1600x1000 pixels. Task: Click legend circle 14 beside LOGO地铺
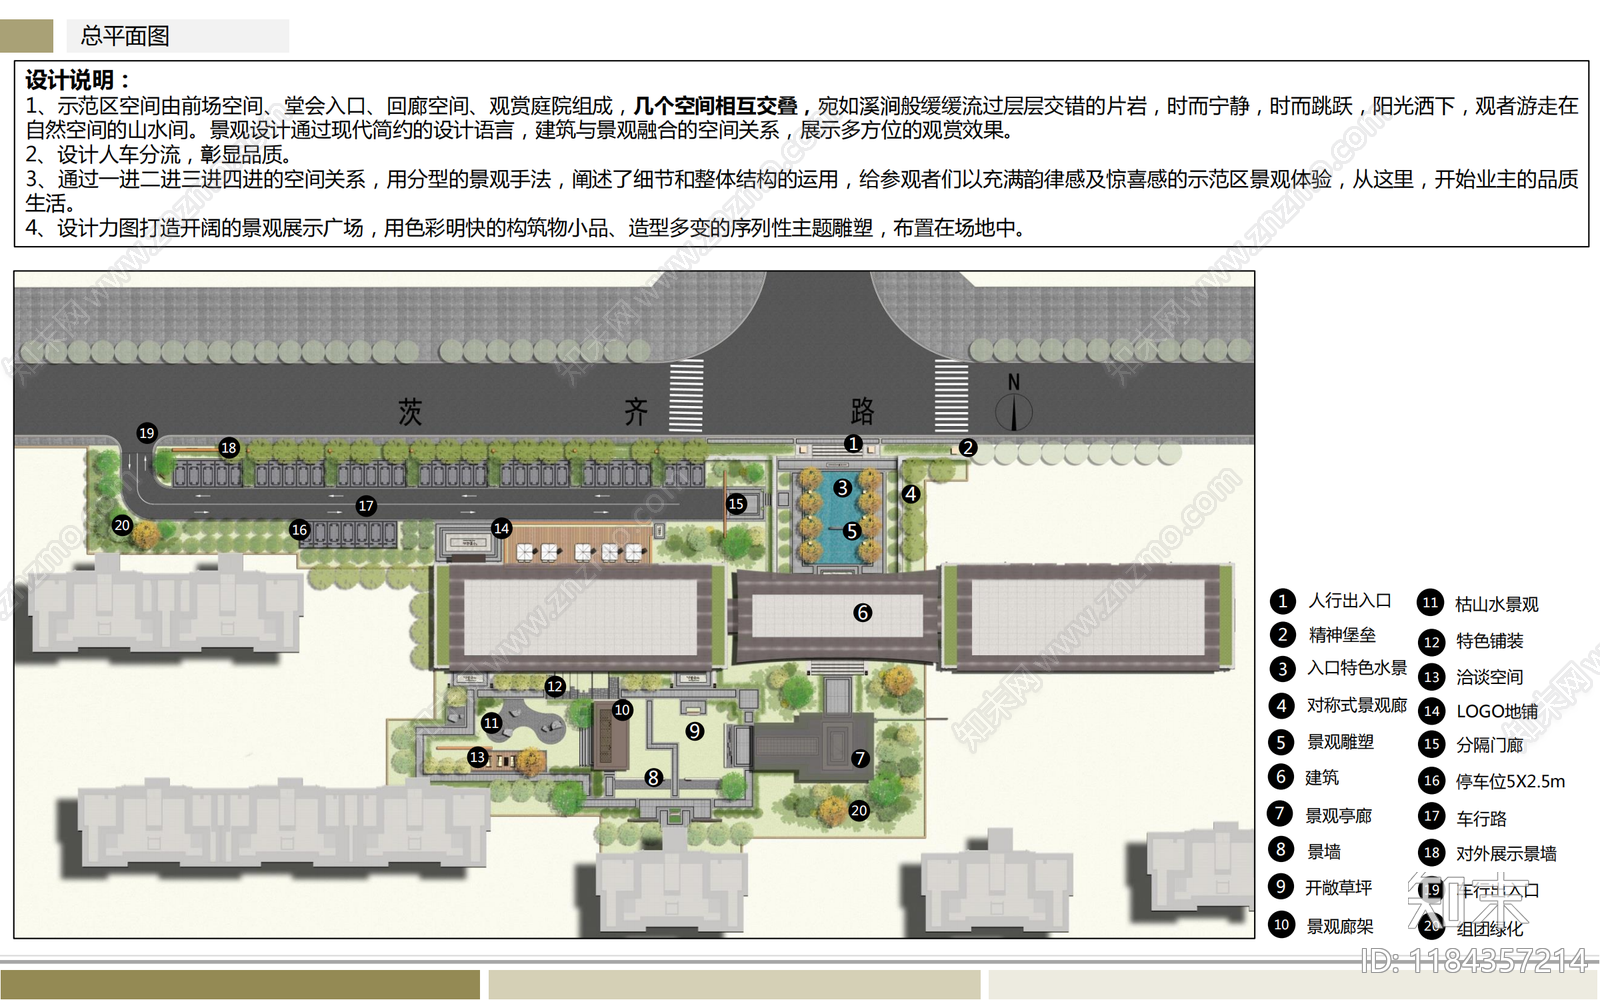tap(1431, 711)
